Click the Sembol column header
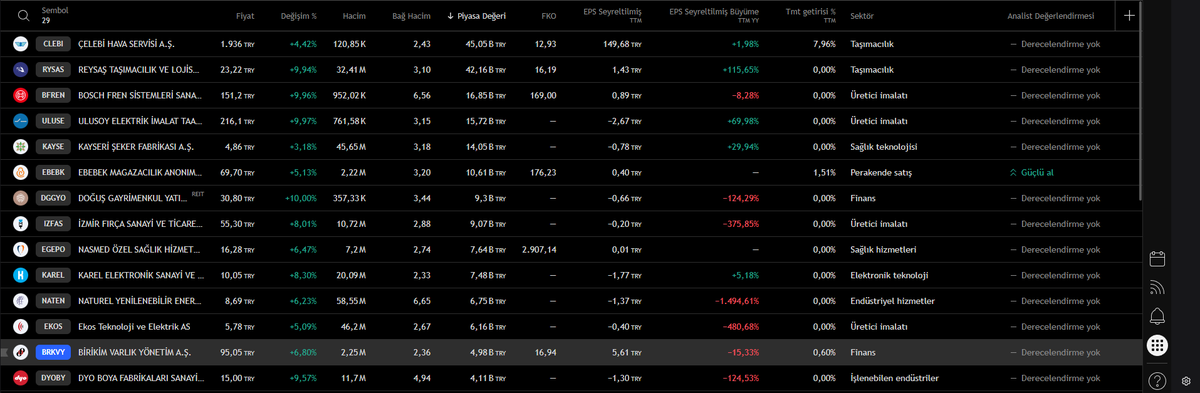The image size is (1200, 393). click(x=54, y=12)
